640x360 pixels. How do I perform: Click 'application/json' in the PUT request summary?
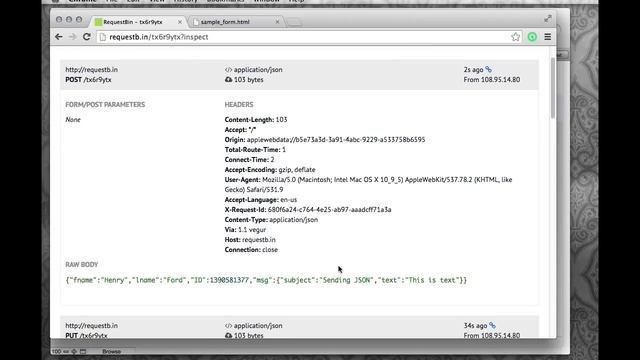click(x=258, y=325)
